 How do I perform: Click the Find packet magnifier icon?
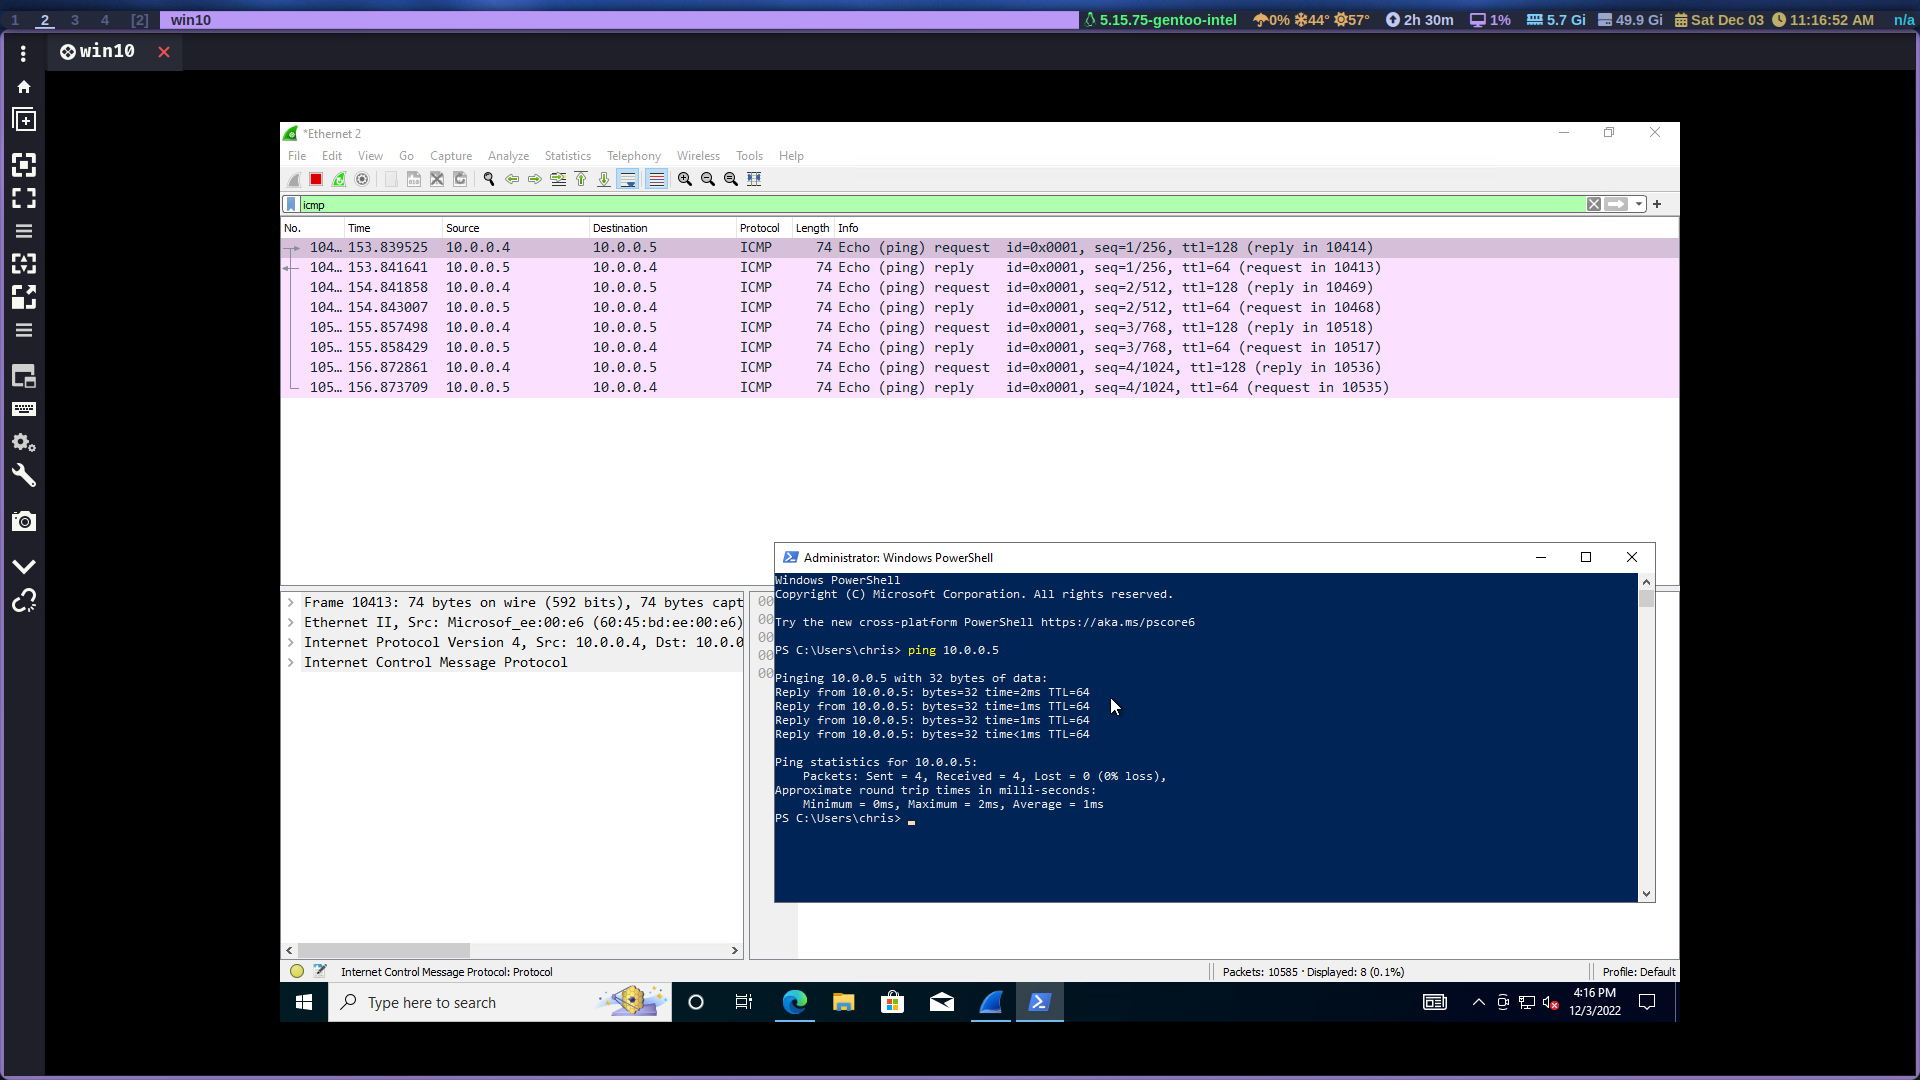489,179
